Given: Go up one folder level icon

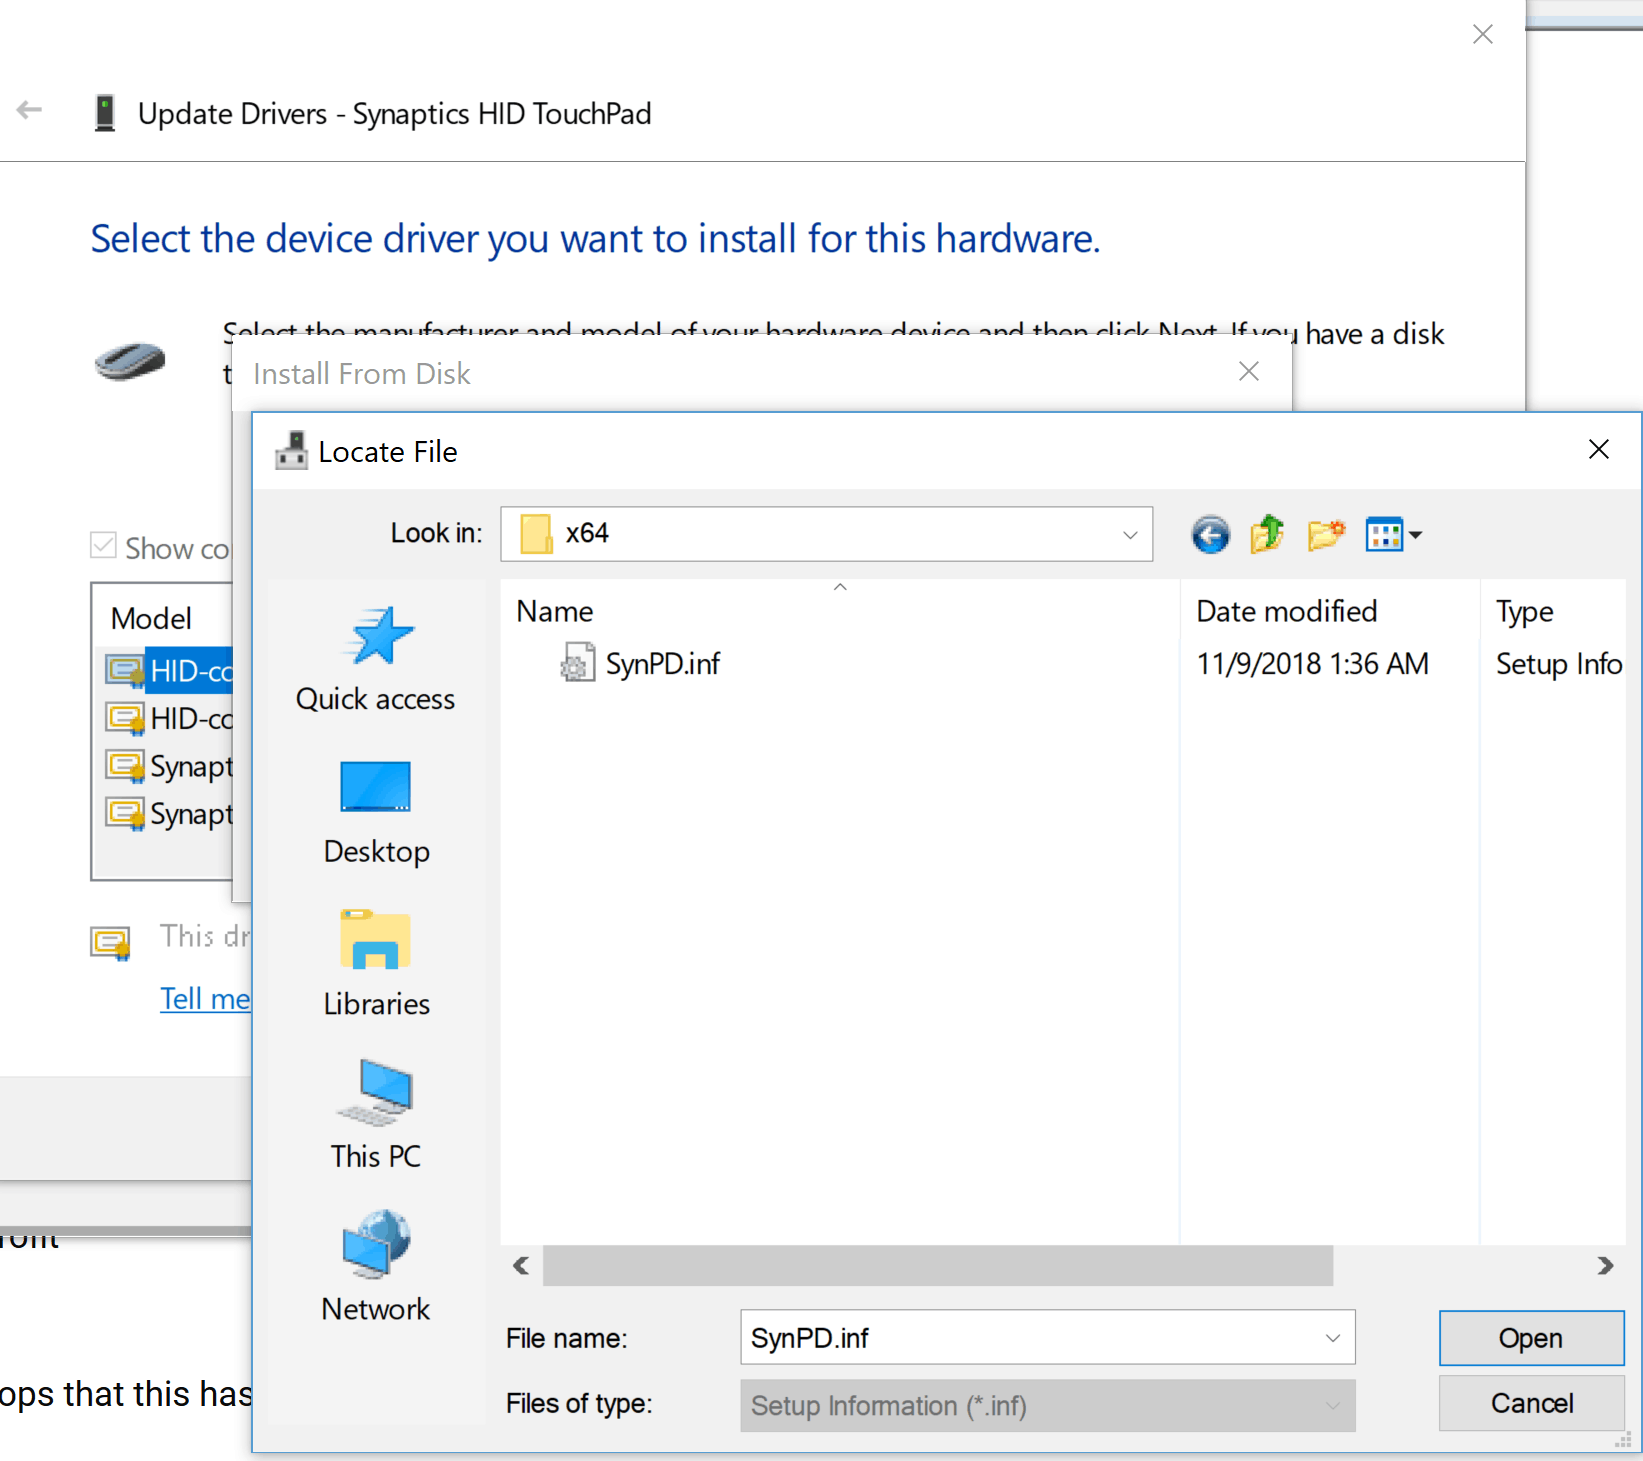Looking at the screenshot, I should [1268, 534].
